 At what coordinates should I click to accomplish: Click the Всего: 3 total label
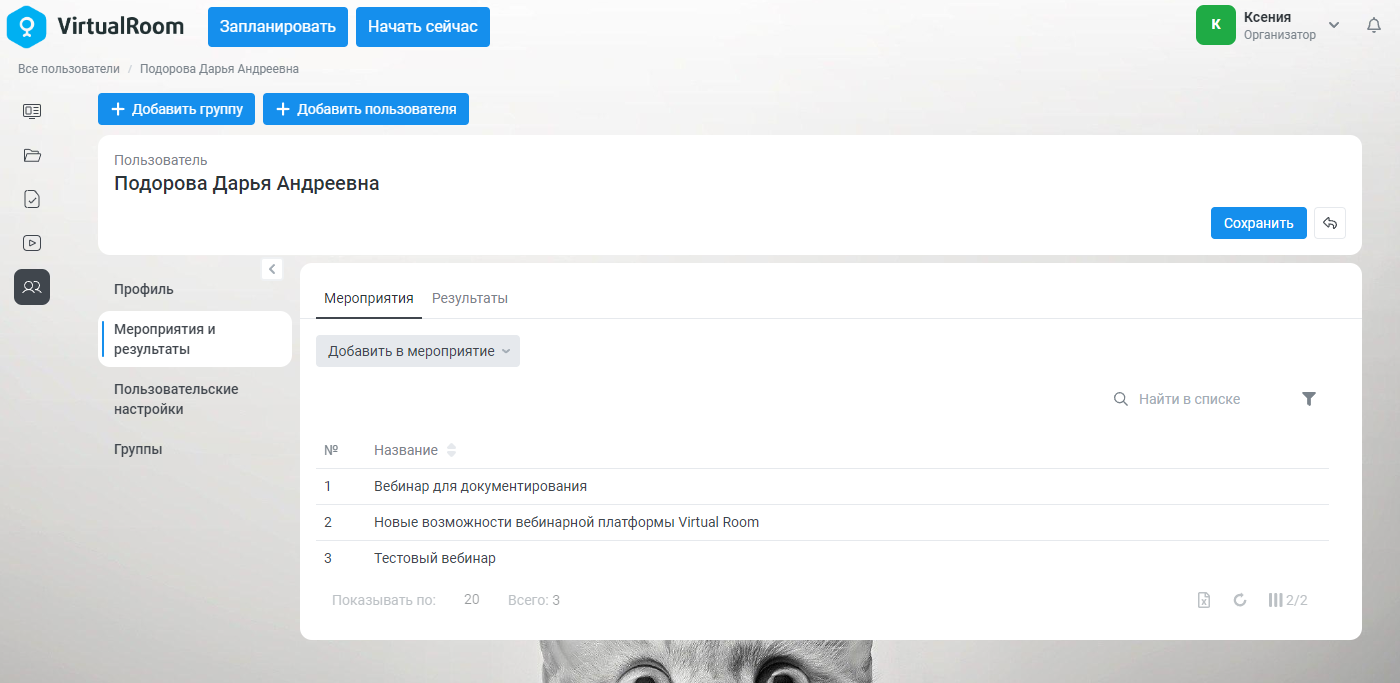(x=534, y=600)
